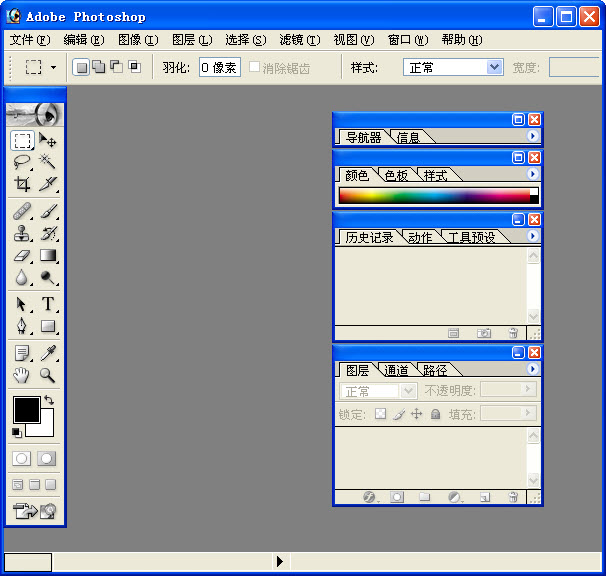The image size is (606, 576).
Task: Select the Rectangular Marquee tool in toolbox
Action: click(22, 140)
